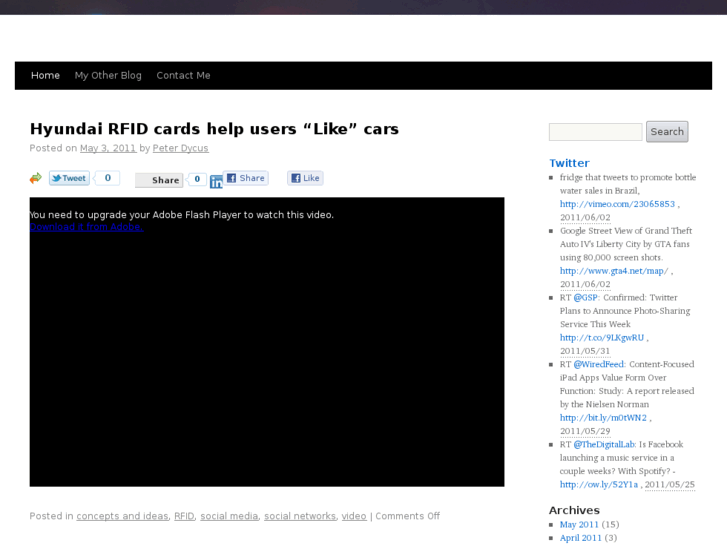This screenshot has width=727, height=545.
Task: Click the 2011/05/31 tweet date
Action: click(x=585, y=351)
